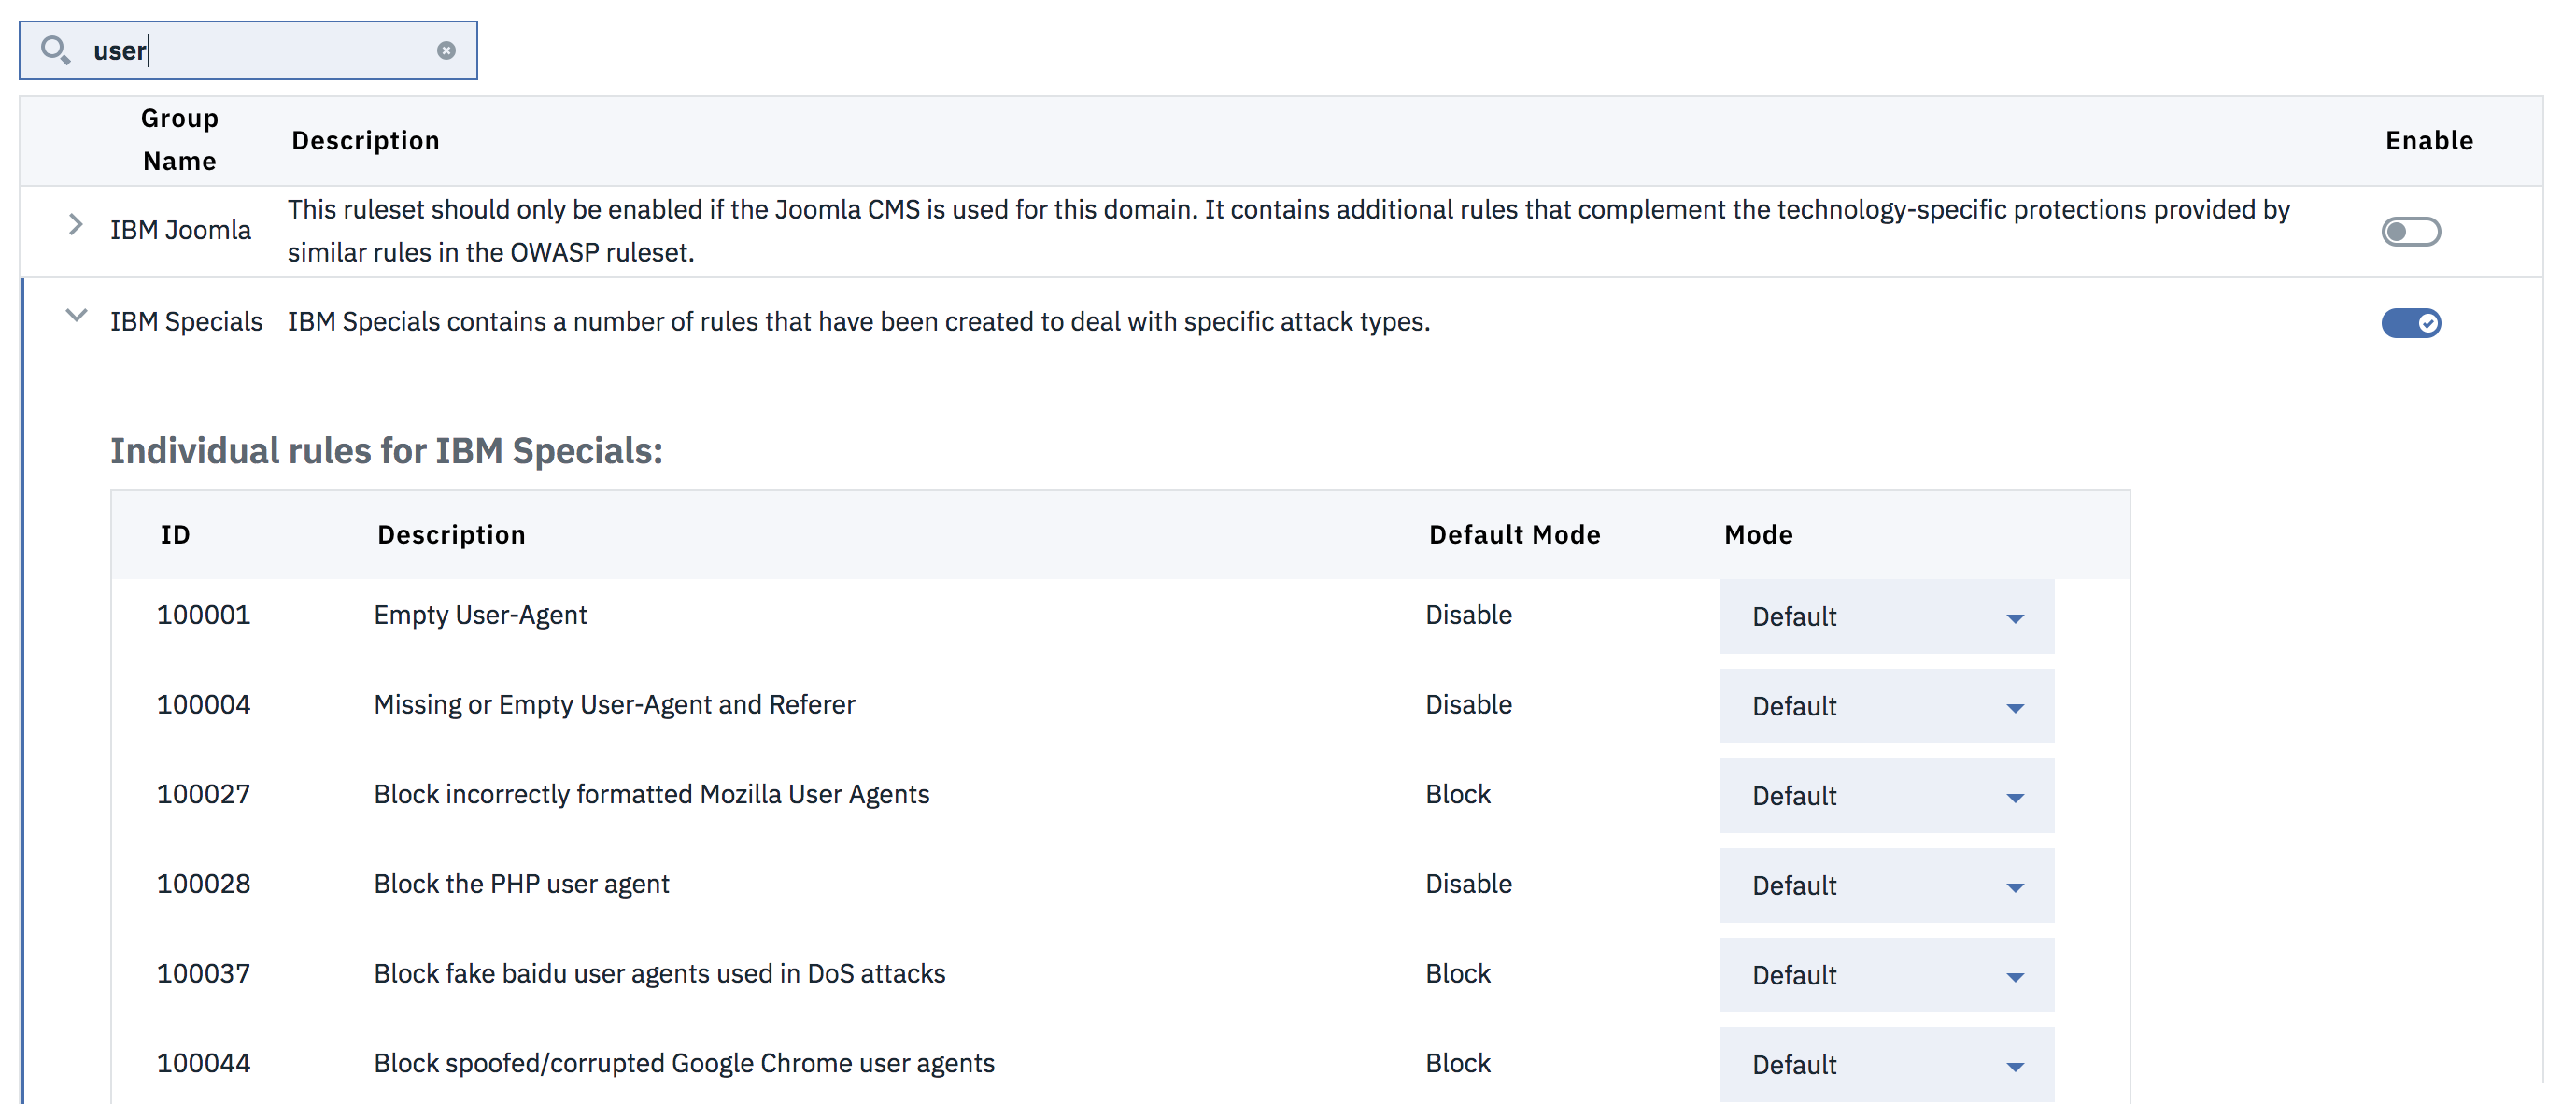
Task: Select the IBM Specials group name label
Action: pyautogui.click(x=186, y=321)
